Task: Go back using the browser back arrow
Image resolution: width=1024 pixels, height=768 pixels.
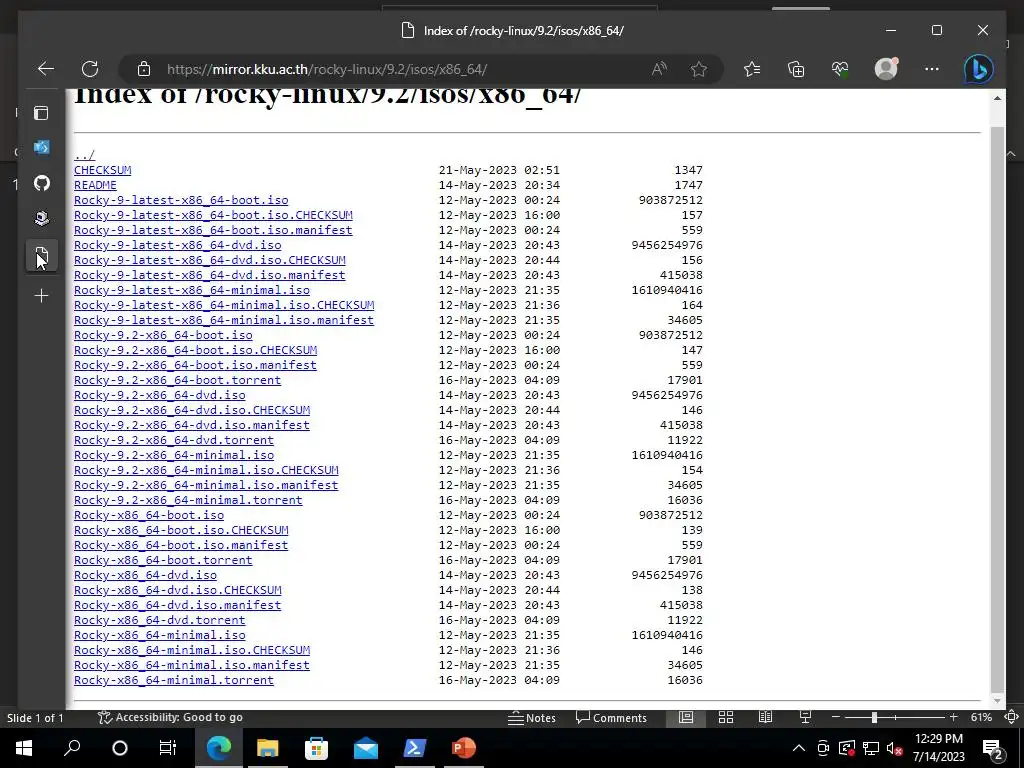Action: pos(46,69)
